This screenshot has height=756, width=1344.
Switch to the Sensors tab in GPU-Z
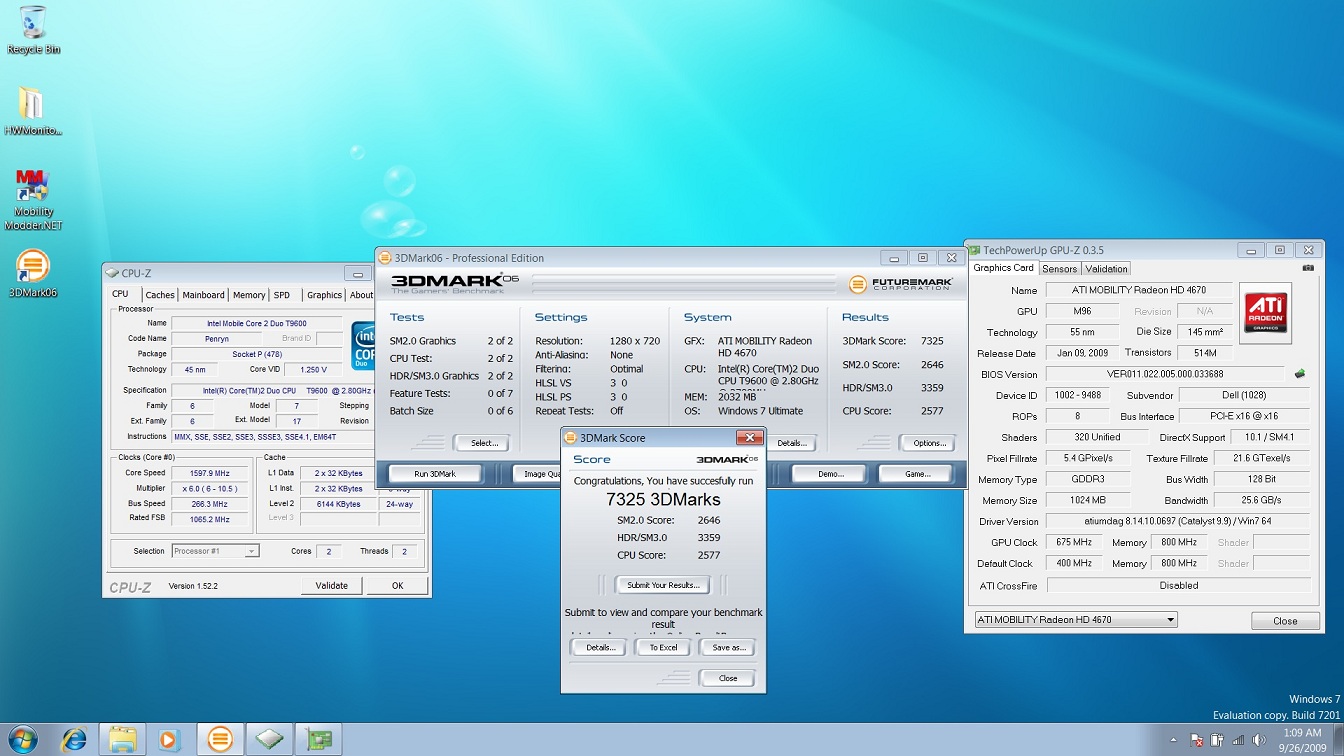coord(1059,268)
